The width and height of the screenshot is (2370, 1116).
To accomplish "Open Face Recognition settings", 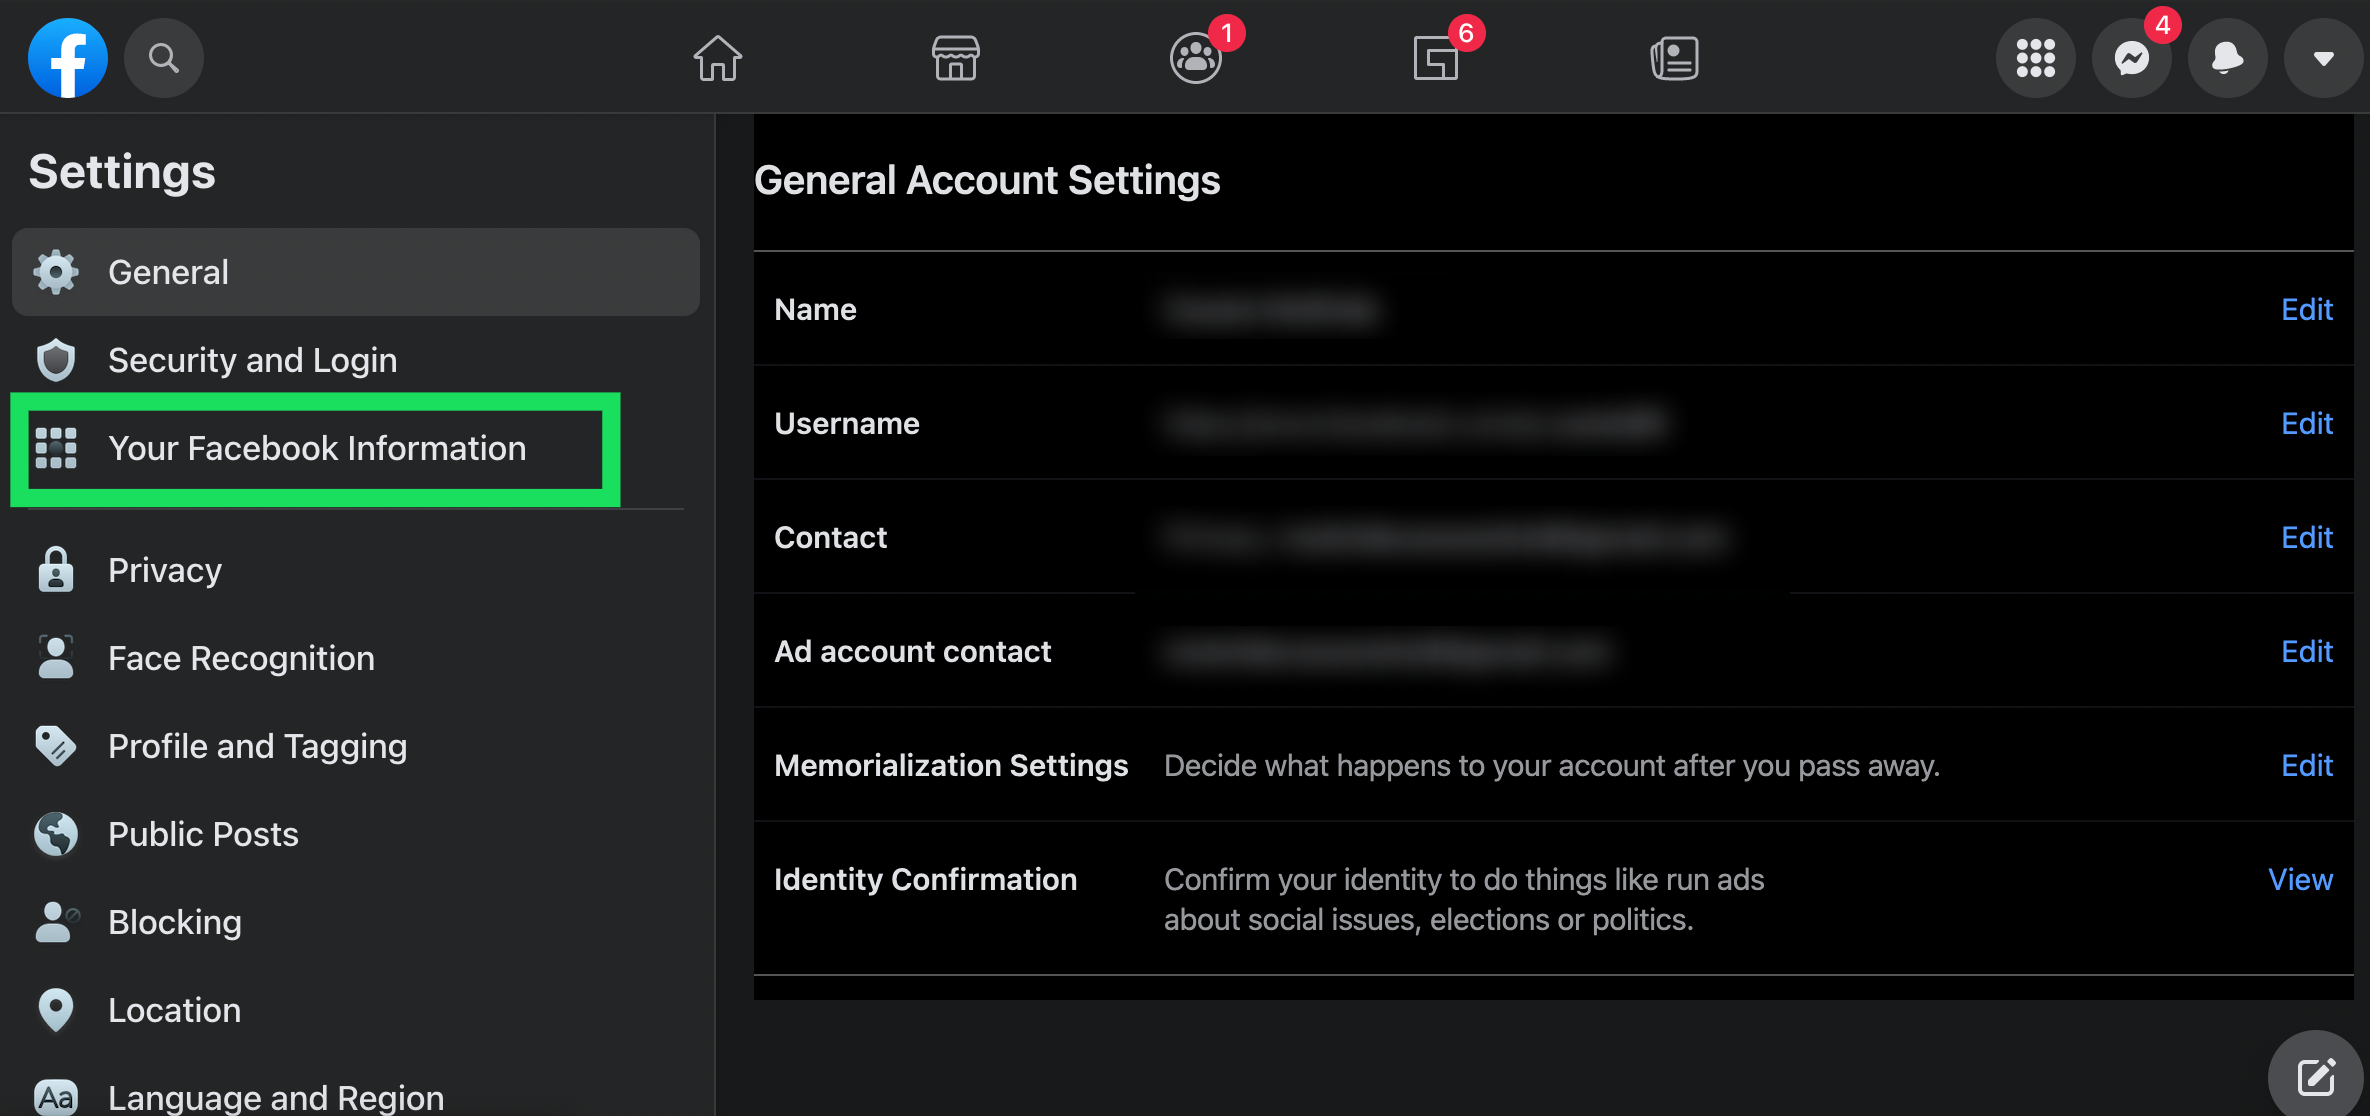I will [x=241, y=658].
